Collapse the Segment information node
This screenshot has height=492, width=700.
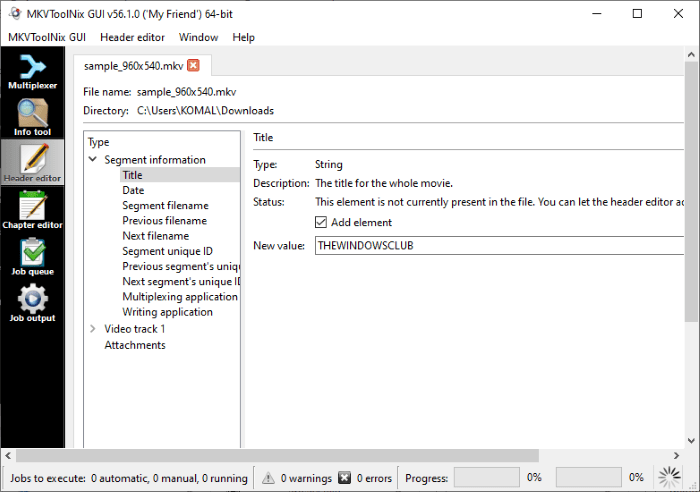(x=93, y=160)
